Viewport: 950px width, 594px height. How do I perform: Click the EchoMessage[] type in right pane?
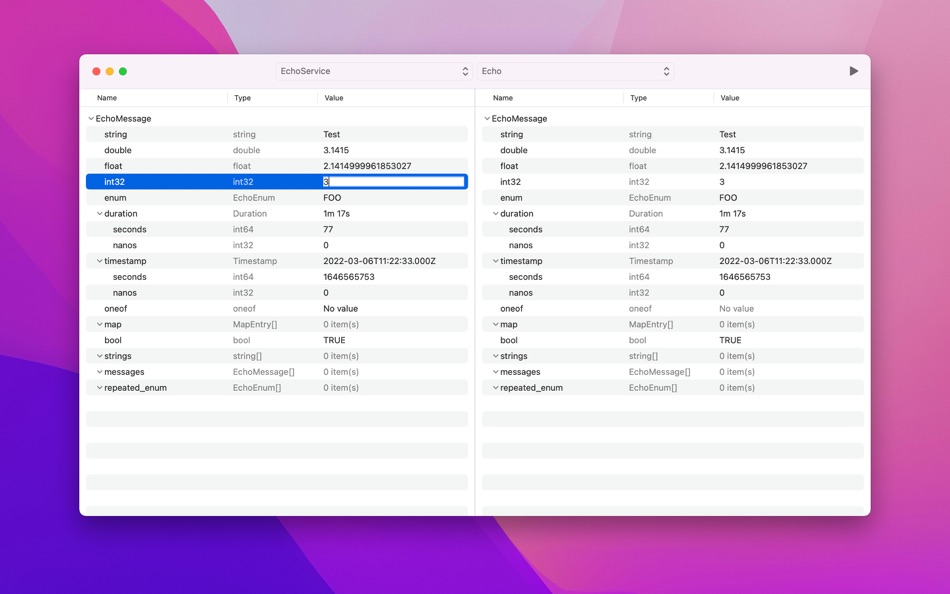pyautogui.click(x=660, y=372)
